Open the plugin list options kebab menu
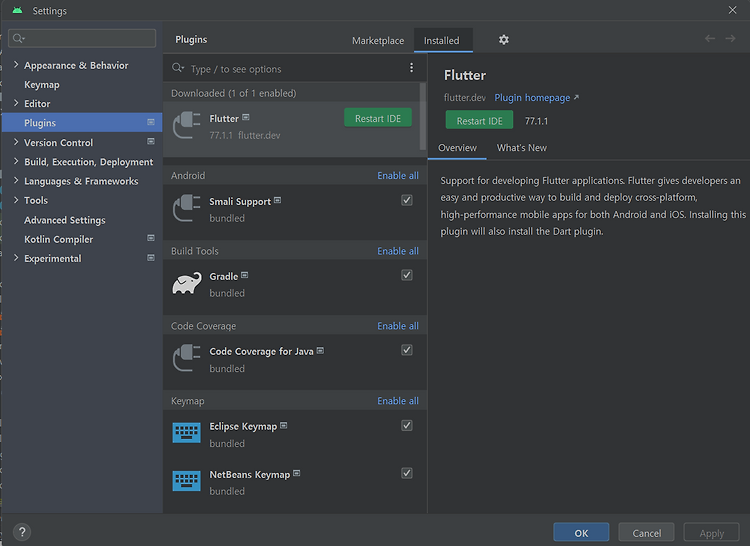Viewport: 750px width, 546px height. [411, 68]
